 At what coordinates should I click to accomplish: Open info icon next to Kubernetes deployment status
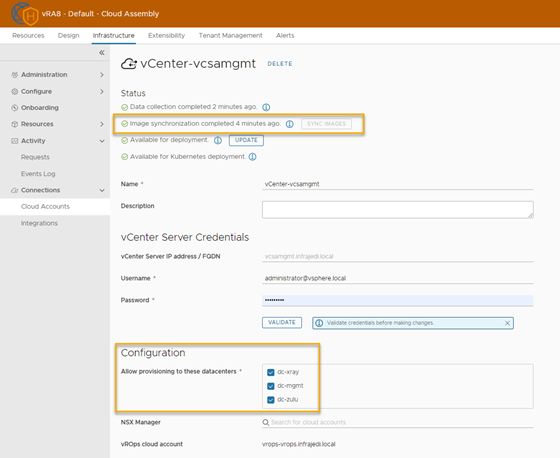tap(252, 157)
